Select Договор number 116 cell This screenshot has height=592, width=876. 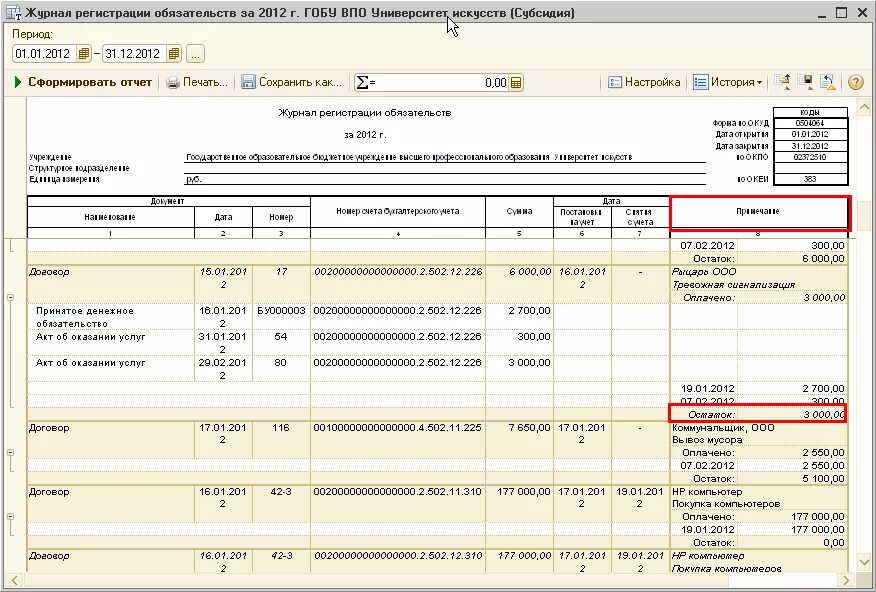tap(281, 440)
